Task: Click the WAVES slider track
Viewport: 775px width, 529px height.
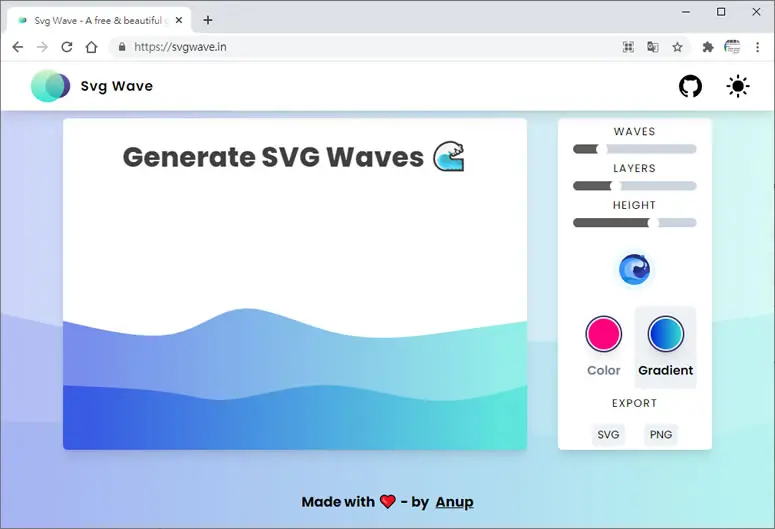Action: (x=635, y=149)
